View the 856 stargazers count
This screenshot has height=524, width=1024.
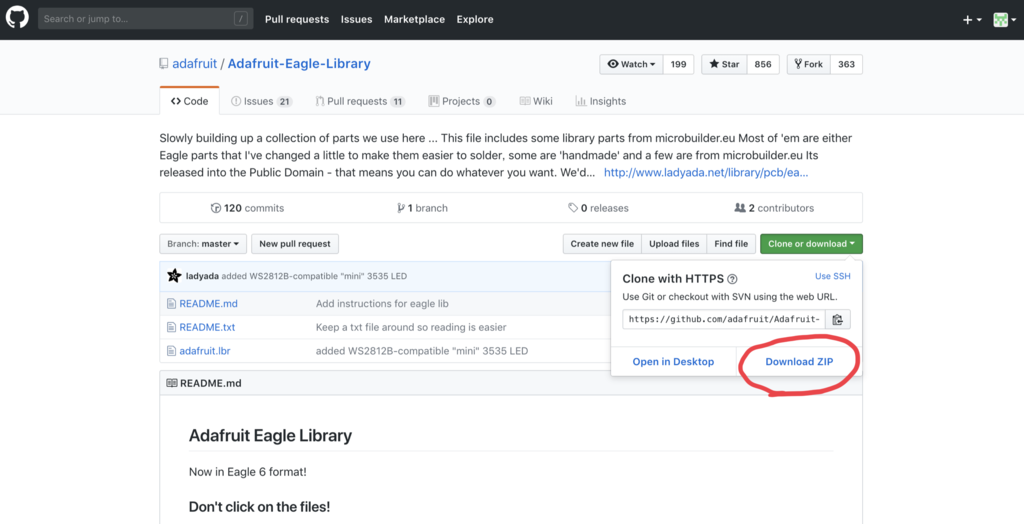(x=763, y=64)
